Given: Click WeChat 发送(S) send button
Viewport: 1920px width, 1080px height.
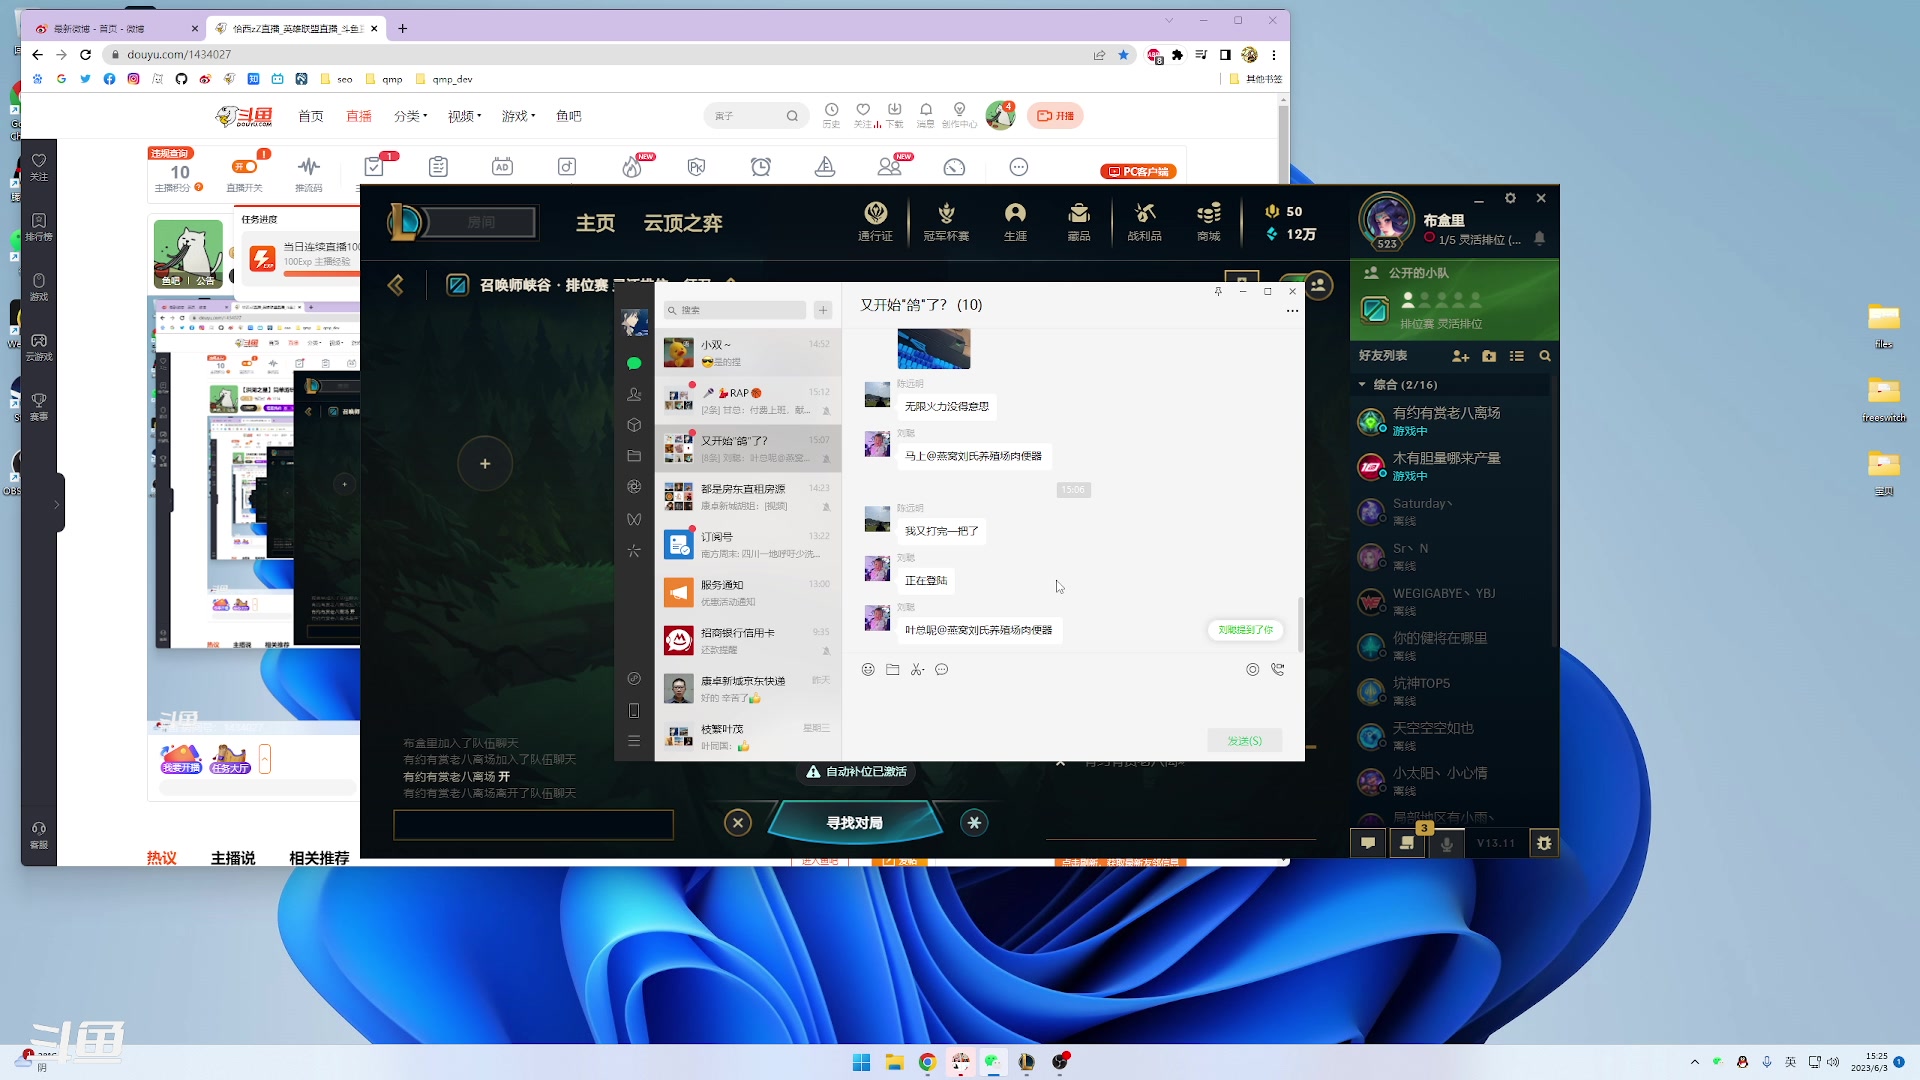Looking at the screenshot, I should point(1245,741).
